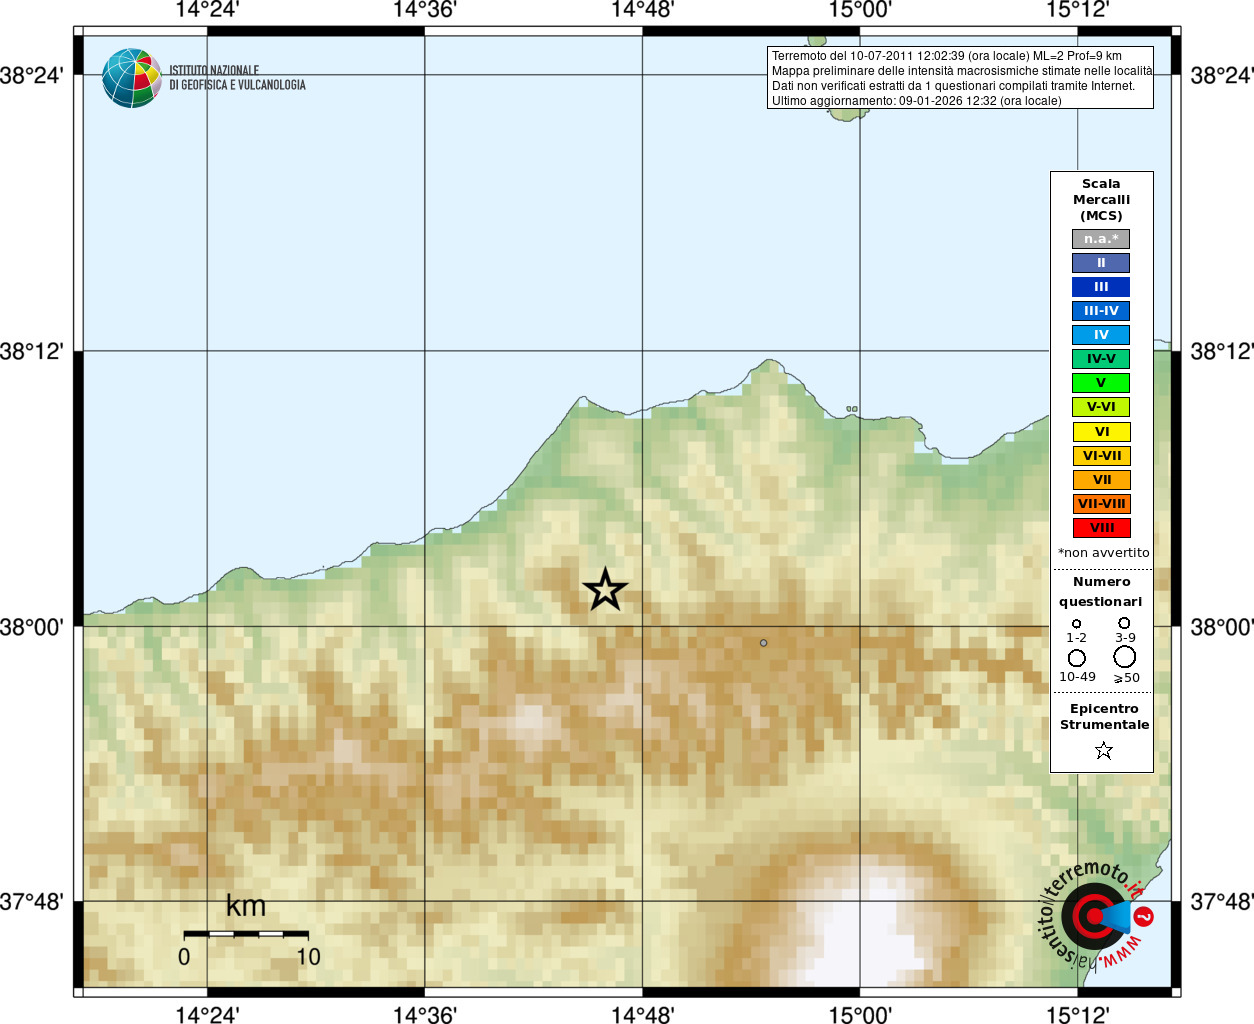Select the red VIII legend swatch
1254x1024 pixels.
click(x=1101, y=528)
